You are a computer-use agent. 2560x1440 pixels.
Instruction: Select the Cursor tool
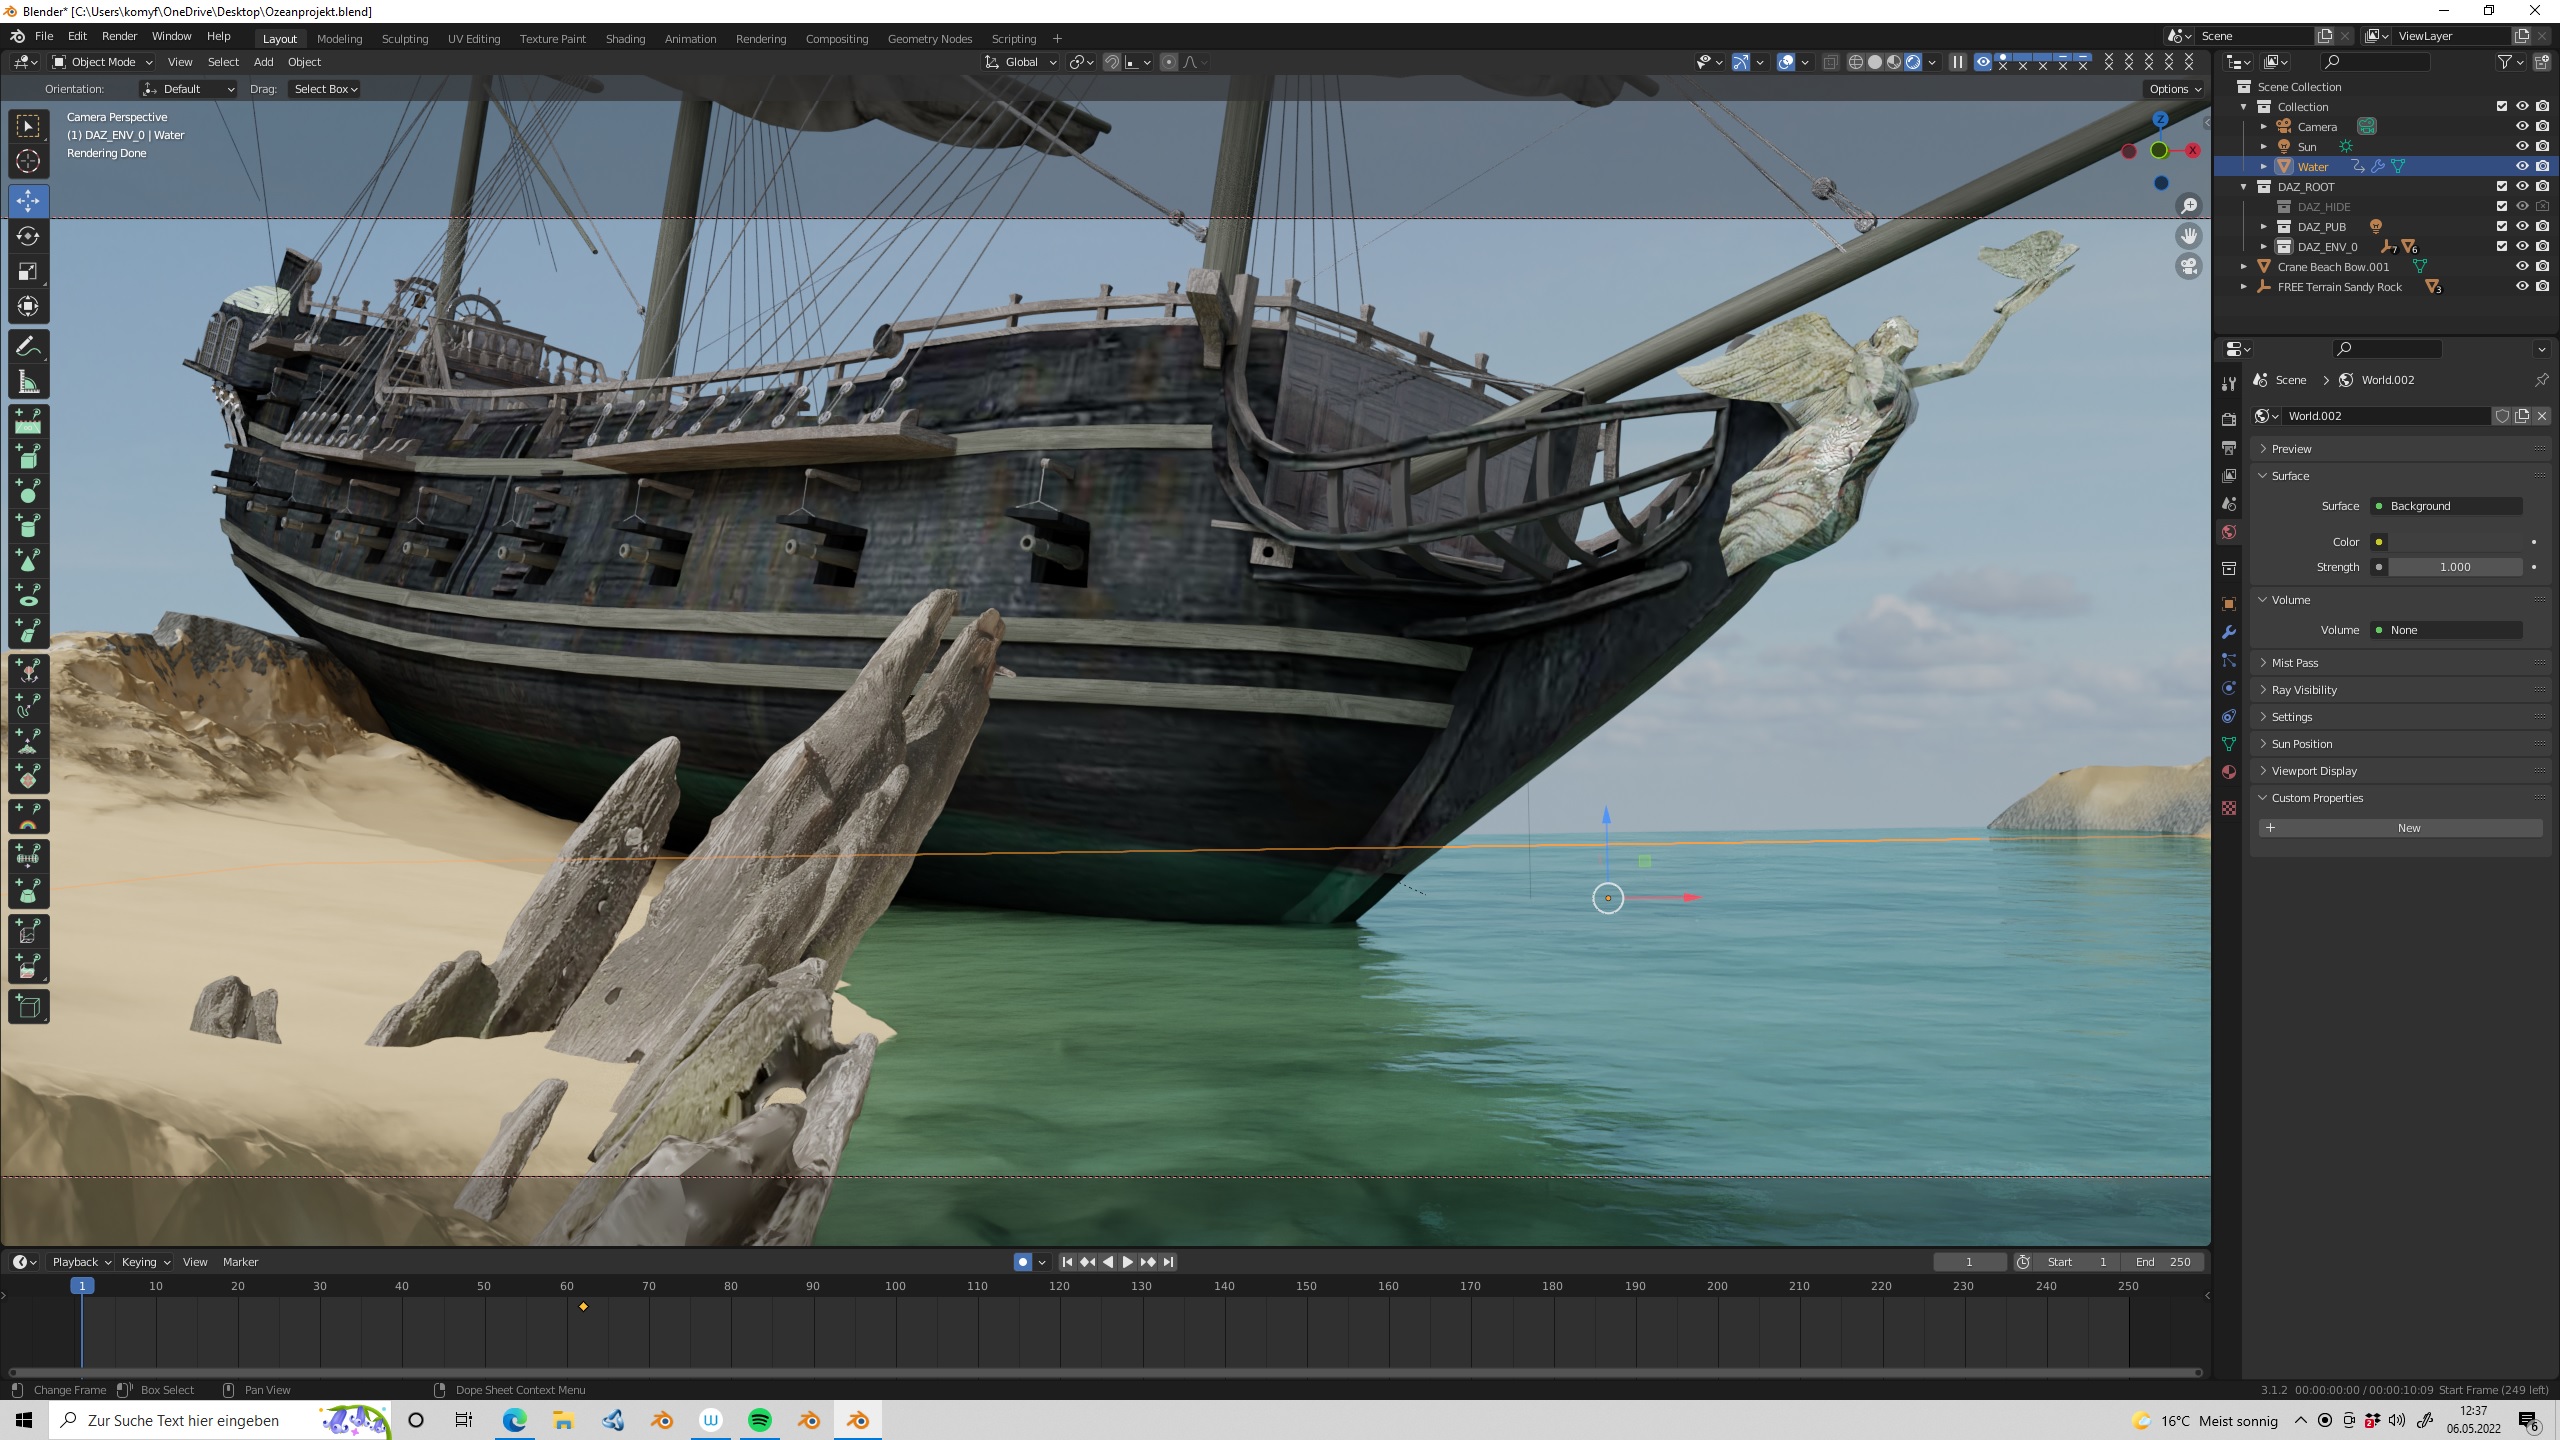point(28,161)
